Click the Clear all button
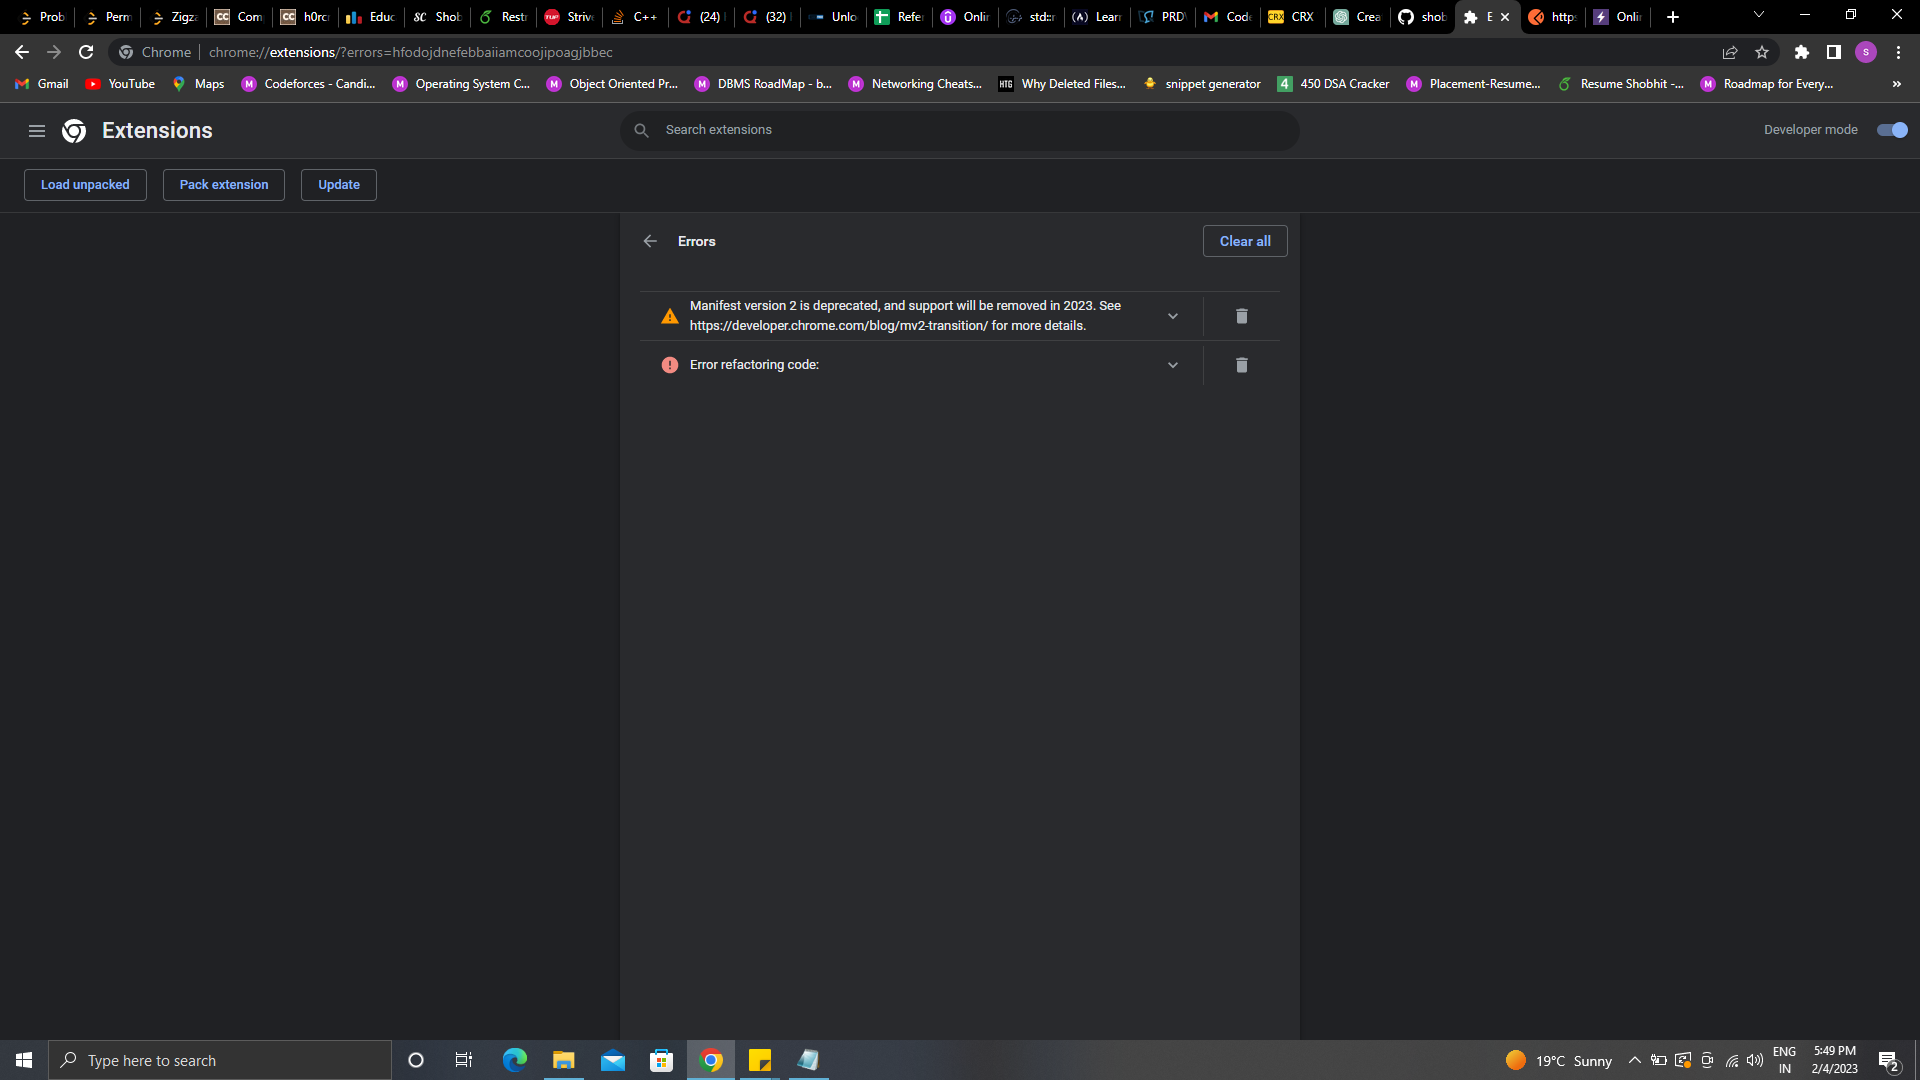1920x1080 pixels. [1244, 241]
